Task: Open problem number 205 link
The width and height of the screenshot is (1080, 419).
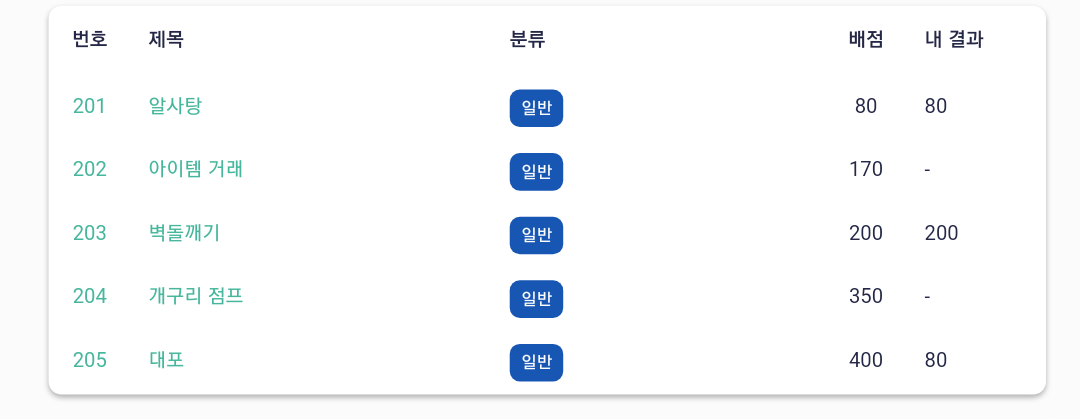Action: coord(90,360)
